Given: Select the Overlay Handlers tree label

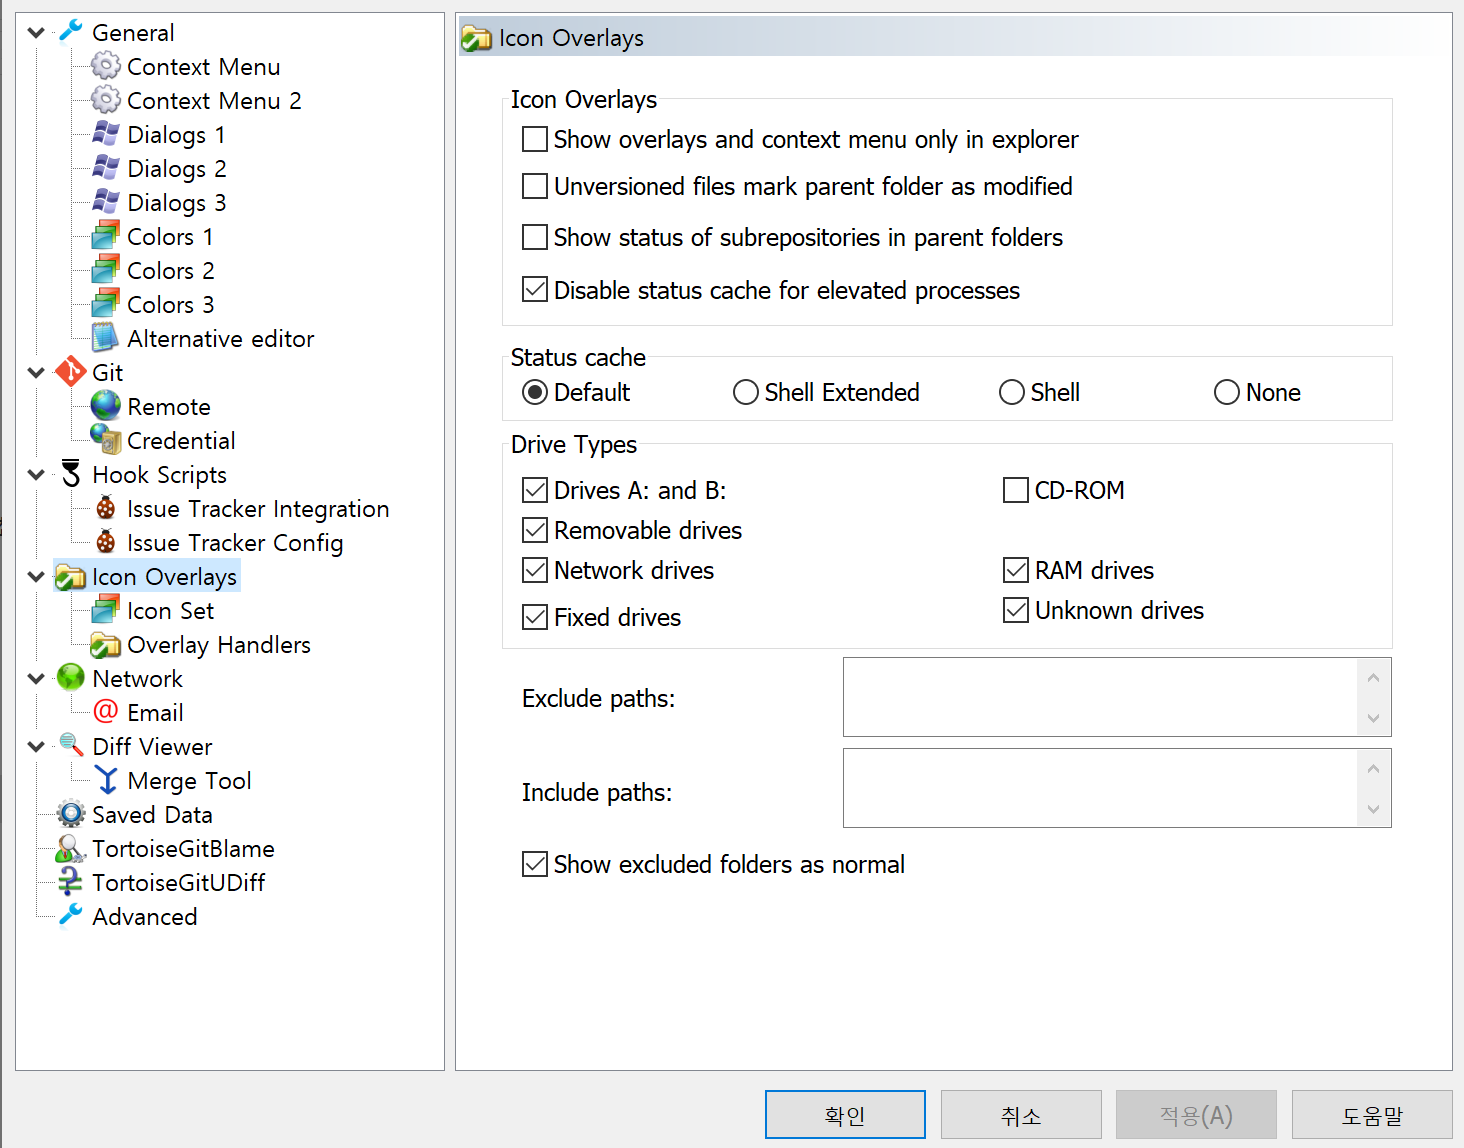Looking at the screenshot, I should point(219,645).
